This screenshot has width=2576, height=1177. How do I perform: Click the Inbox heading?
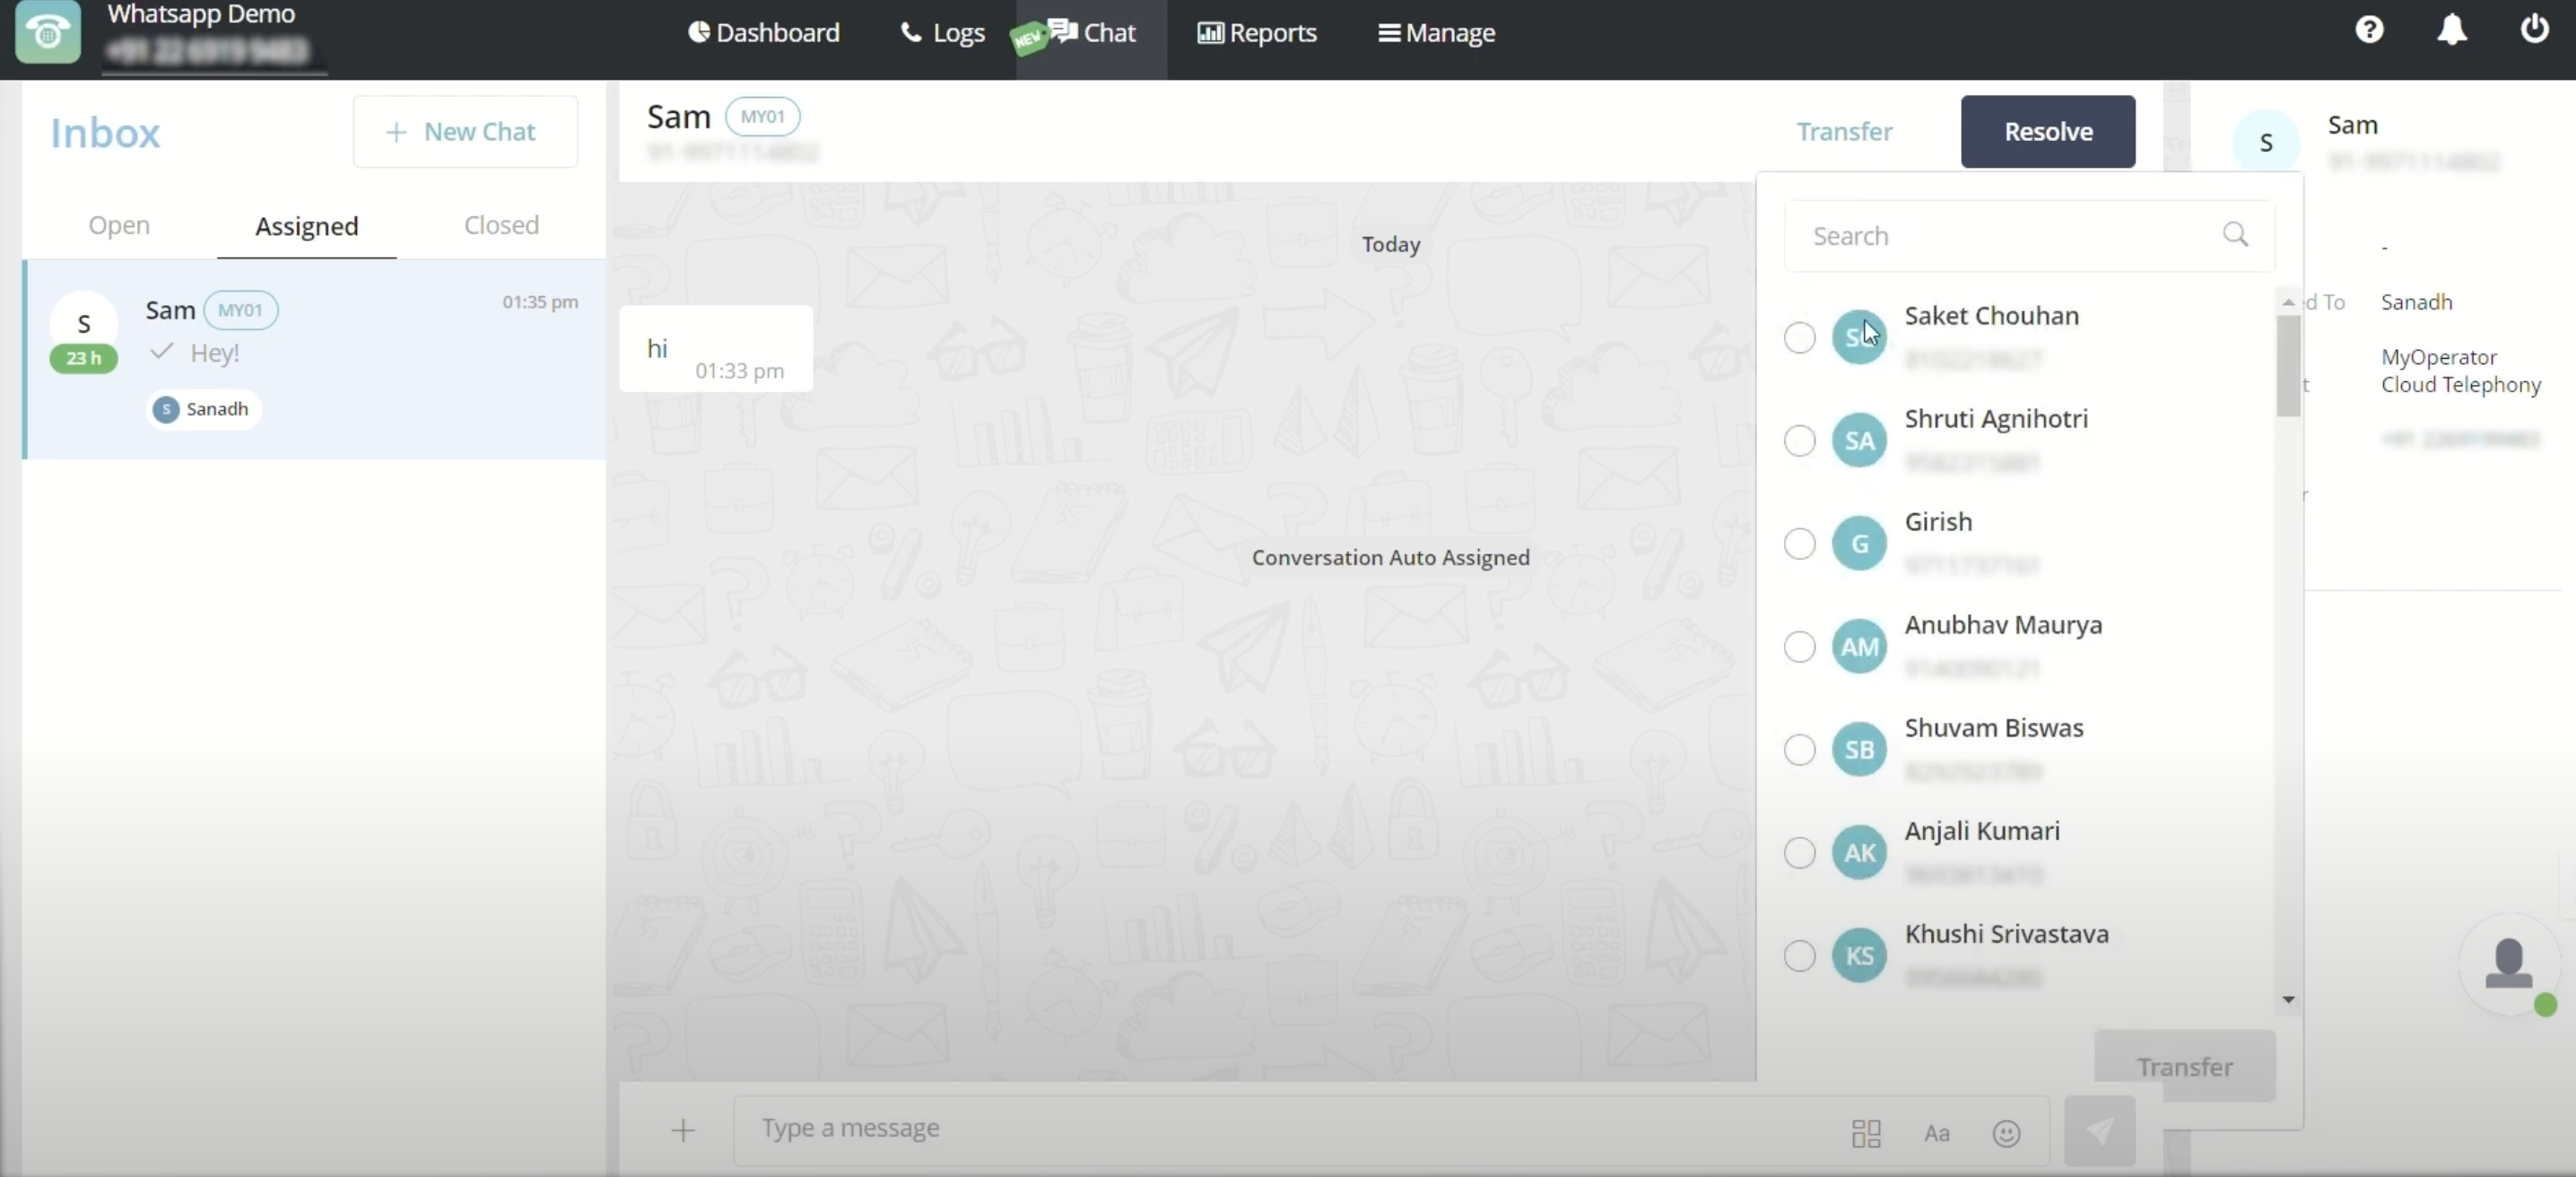(105, 133)
